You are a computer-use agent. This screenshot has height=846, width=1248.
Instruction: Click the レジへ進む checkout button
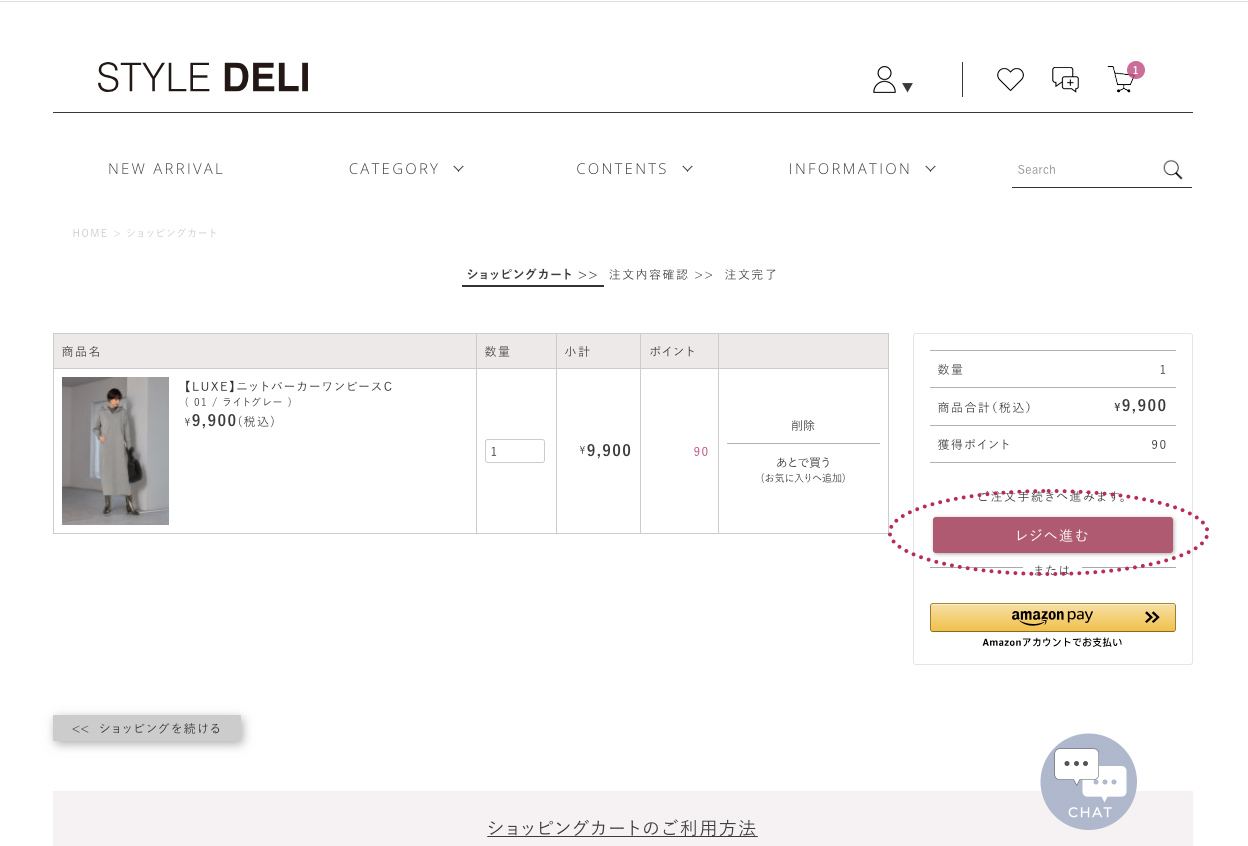pyautogui.click(x=1052, y=535)
